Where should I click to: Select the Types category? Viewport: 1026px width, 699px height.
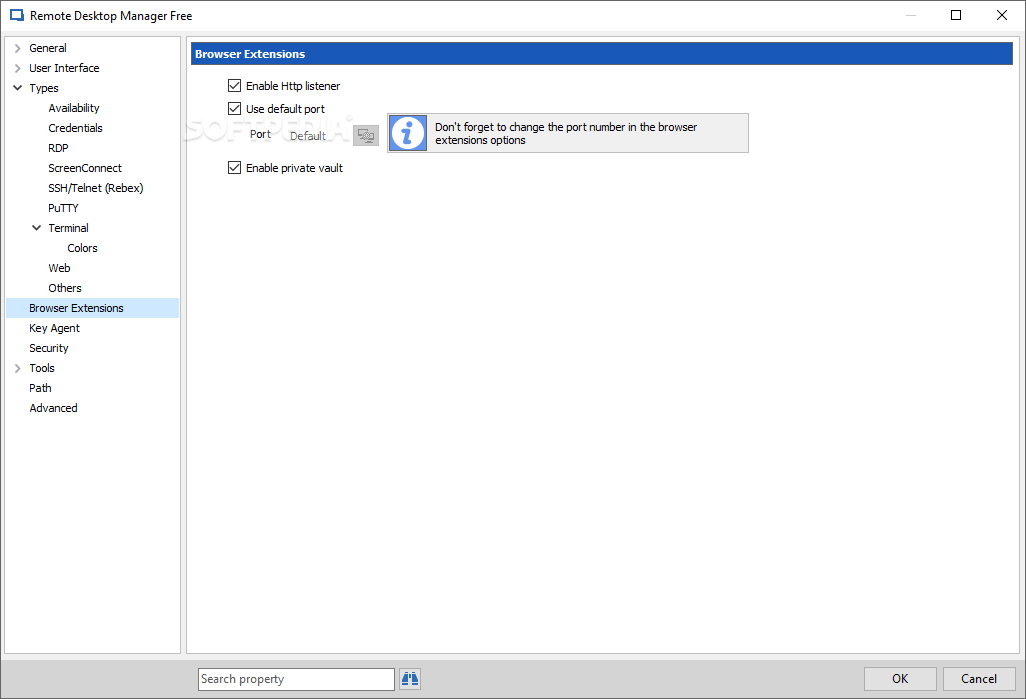click(x=44, y=88)
